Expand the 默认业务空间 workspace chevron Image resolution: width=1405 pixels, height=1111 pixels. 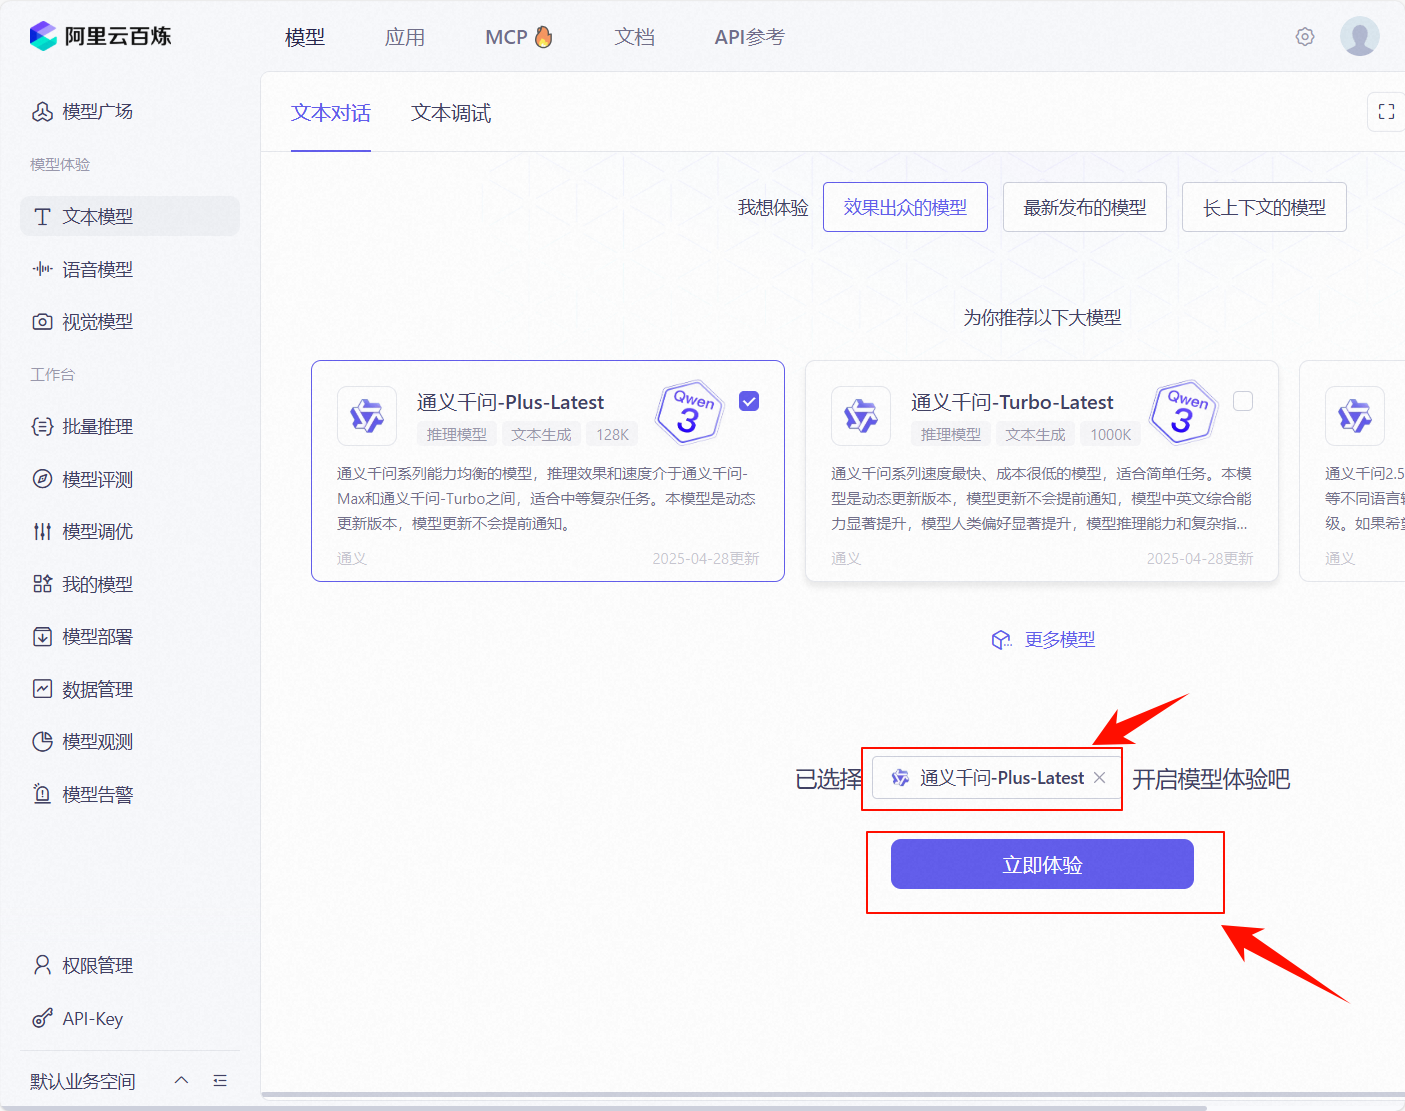[x=181, y=1080]
